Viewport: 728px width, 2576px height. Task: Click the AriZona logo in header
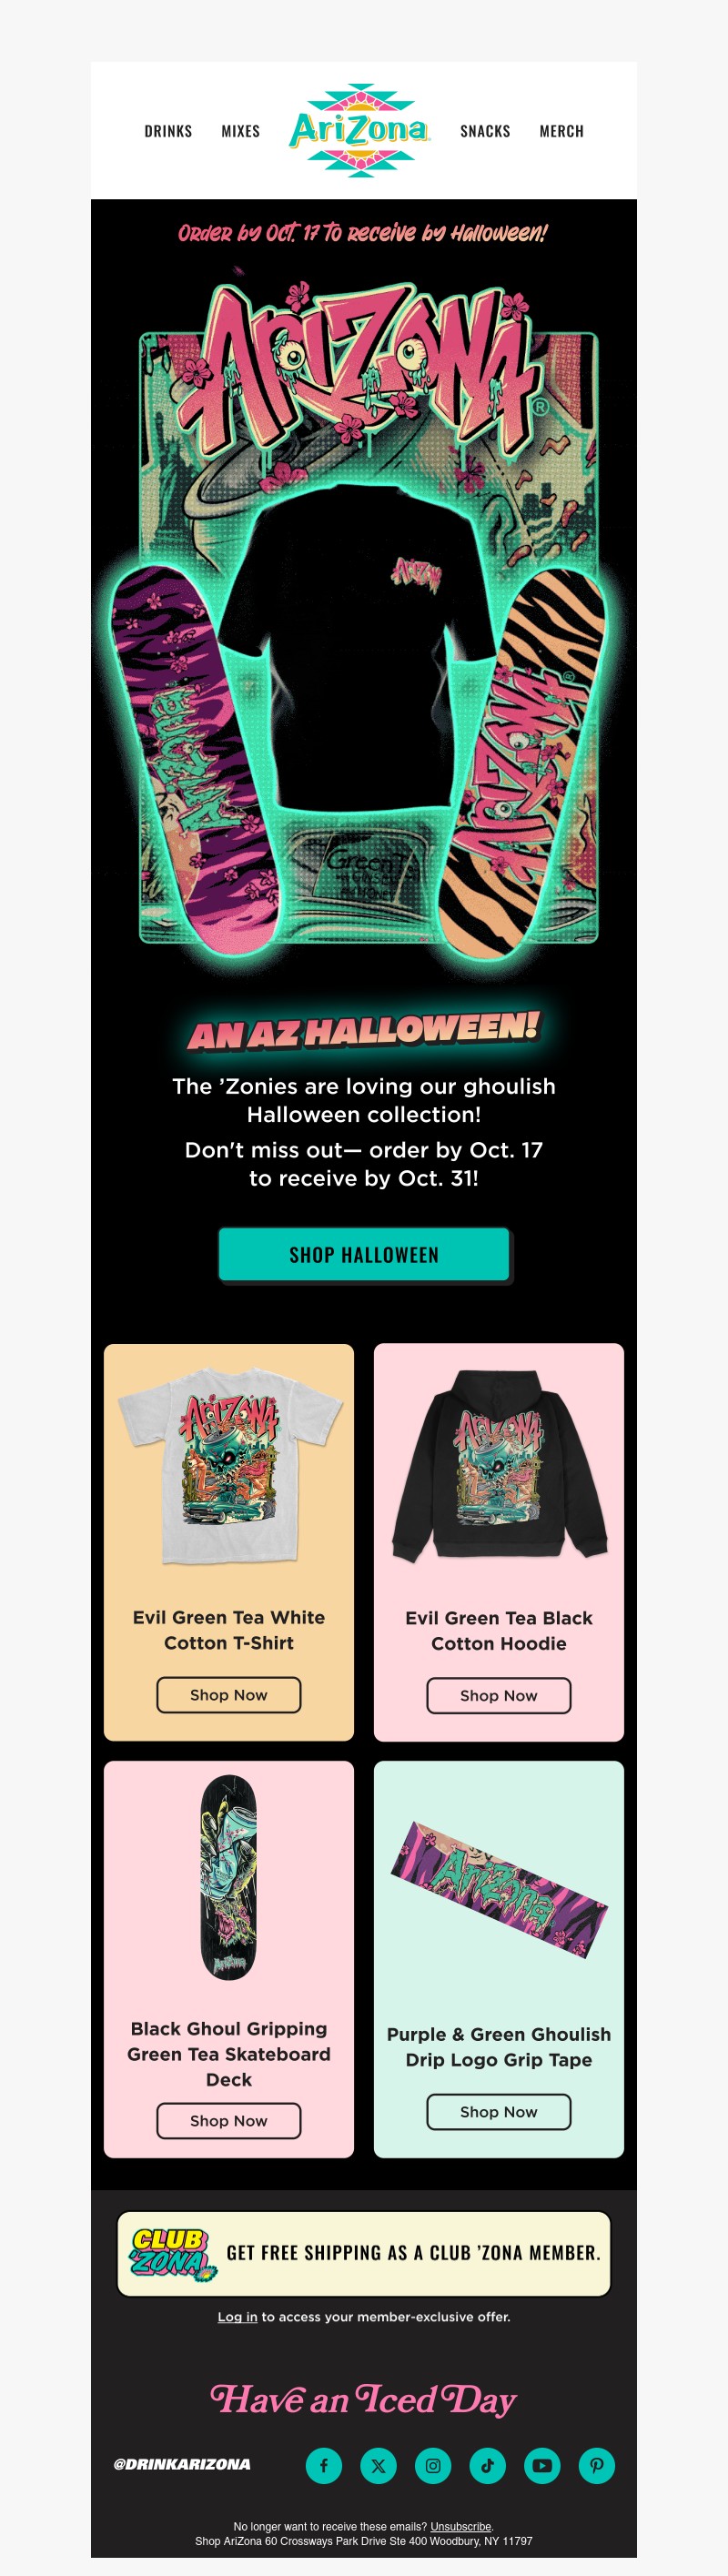point(360,130)
